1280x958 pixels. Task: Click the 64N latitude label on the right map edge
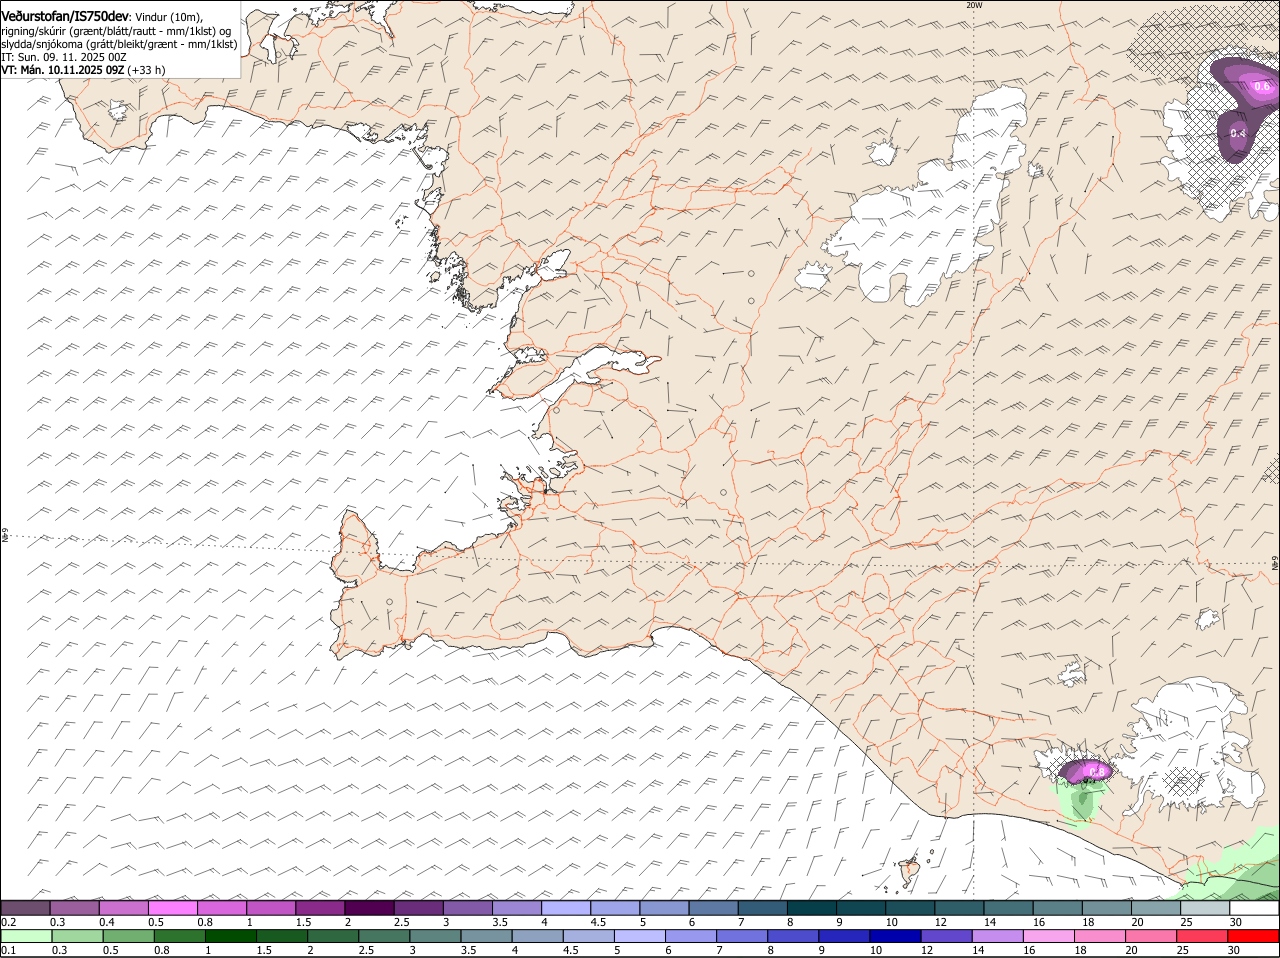1274,564
